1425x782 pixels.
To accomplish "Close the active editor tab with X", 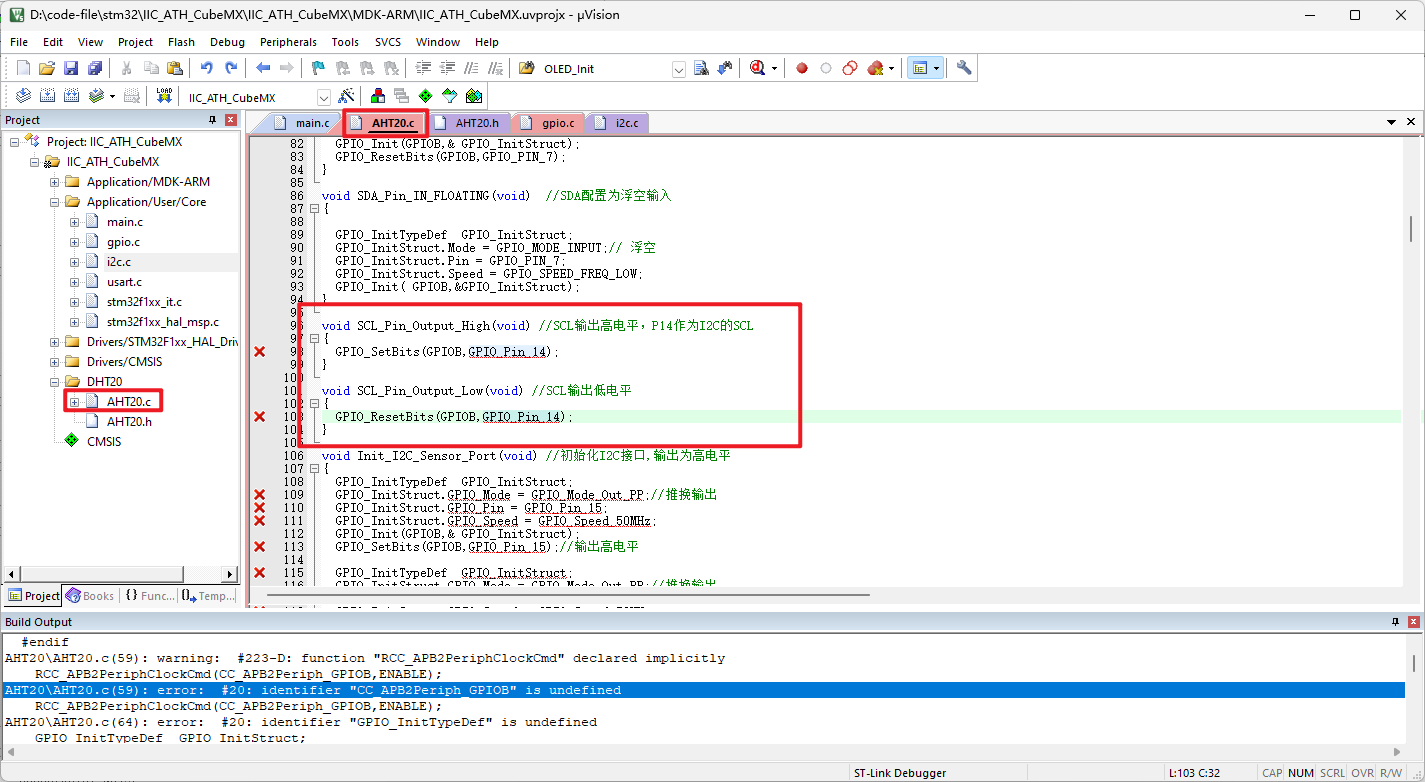I will coord(1411,122).
